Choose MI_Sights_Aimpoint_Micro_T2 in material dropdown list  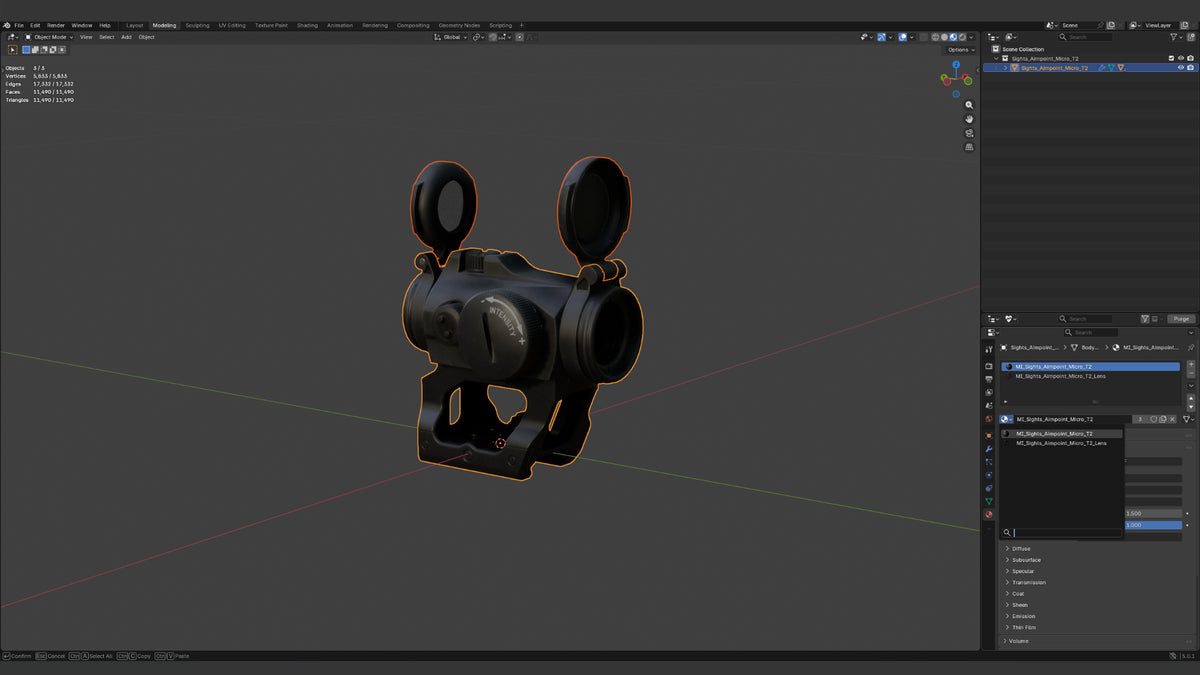coord(1061,434)
